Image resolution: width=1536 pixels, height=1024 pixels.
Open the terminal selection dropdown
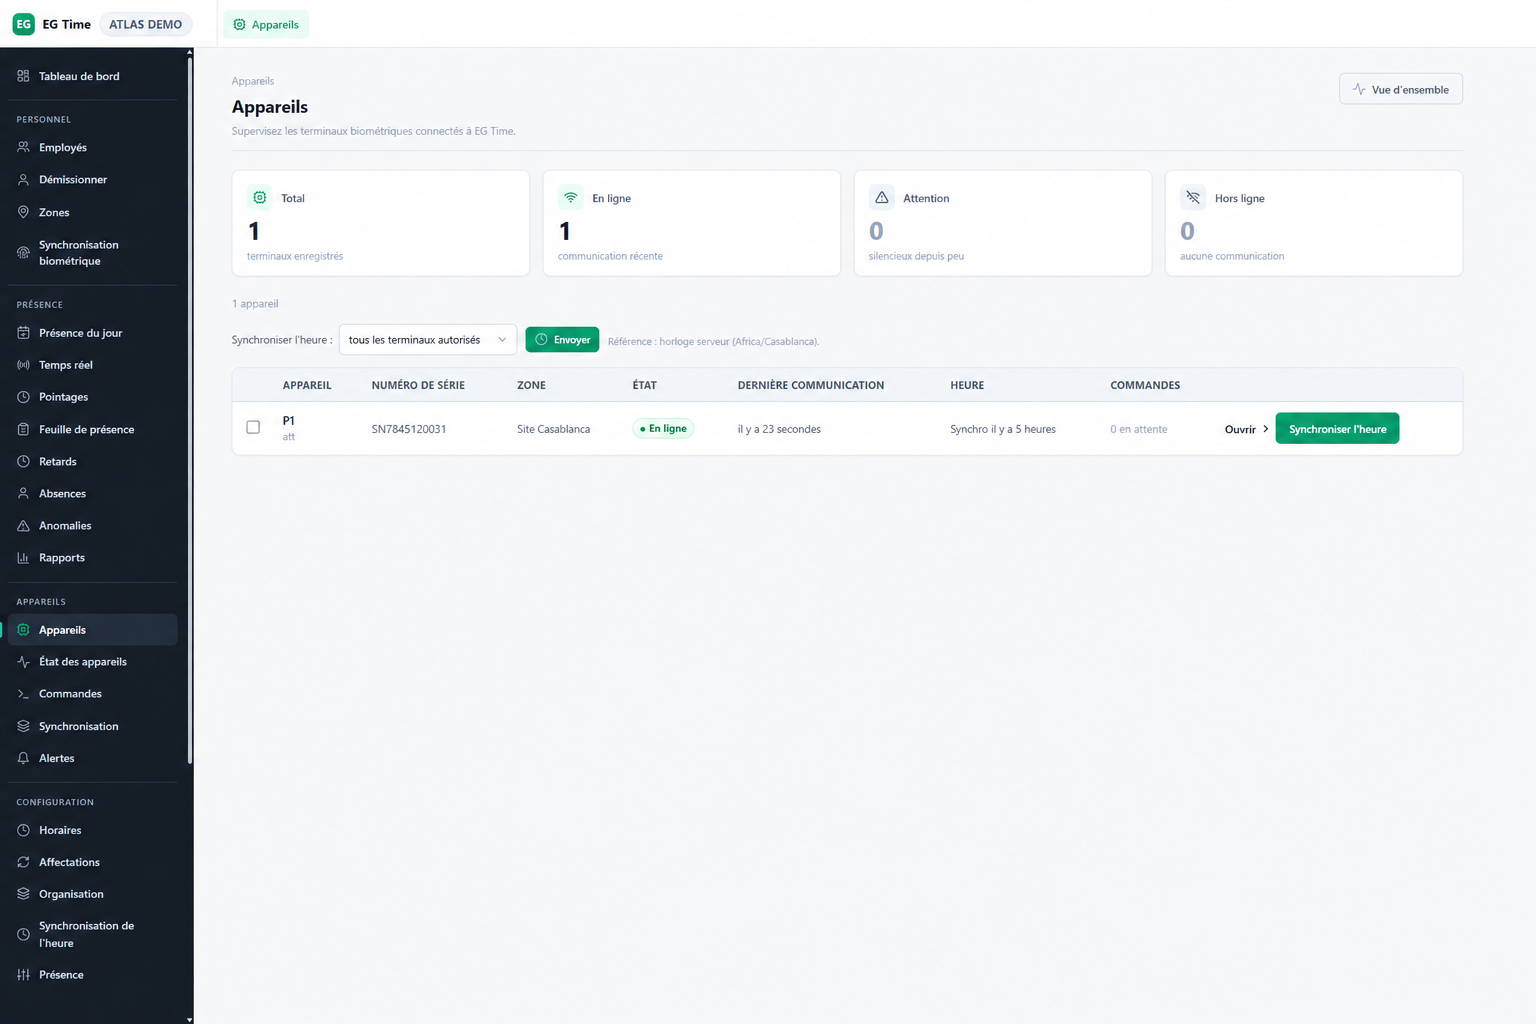[x=428, y=340]
